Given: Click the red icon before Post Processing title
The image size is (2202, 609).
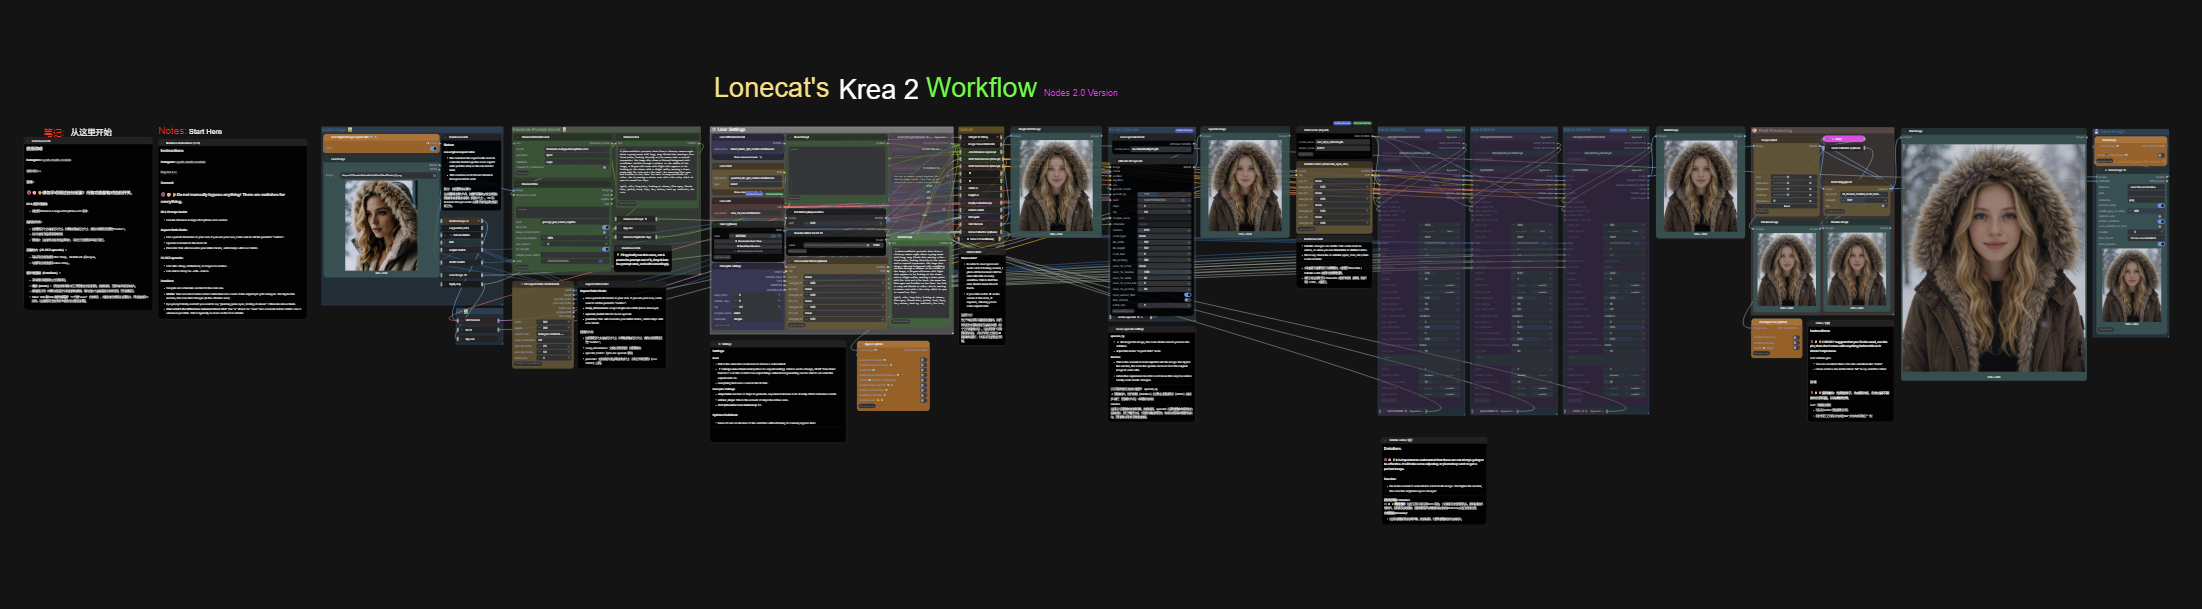Looking at the screenshot, I should (1755, 130).
